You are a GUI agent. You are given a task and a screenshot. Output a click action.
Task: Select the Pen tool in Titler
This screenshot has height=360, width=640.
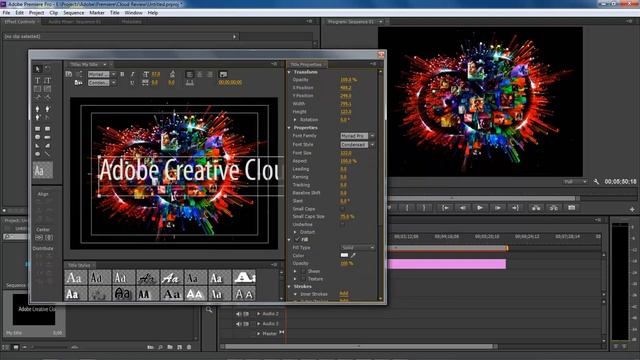38,109
